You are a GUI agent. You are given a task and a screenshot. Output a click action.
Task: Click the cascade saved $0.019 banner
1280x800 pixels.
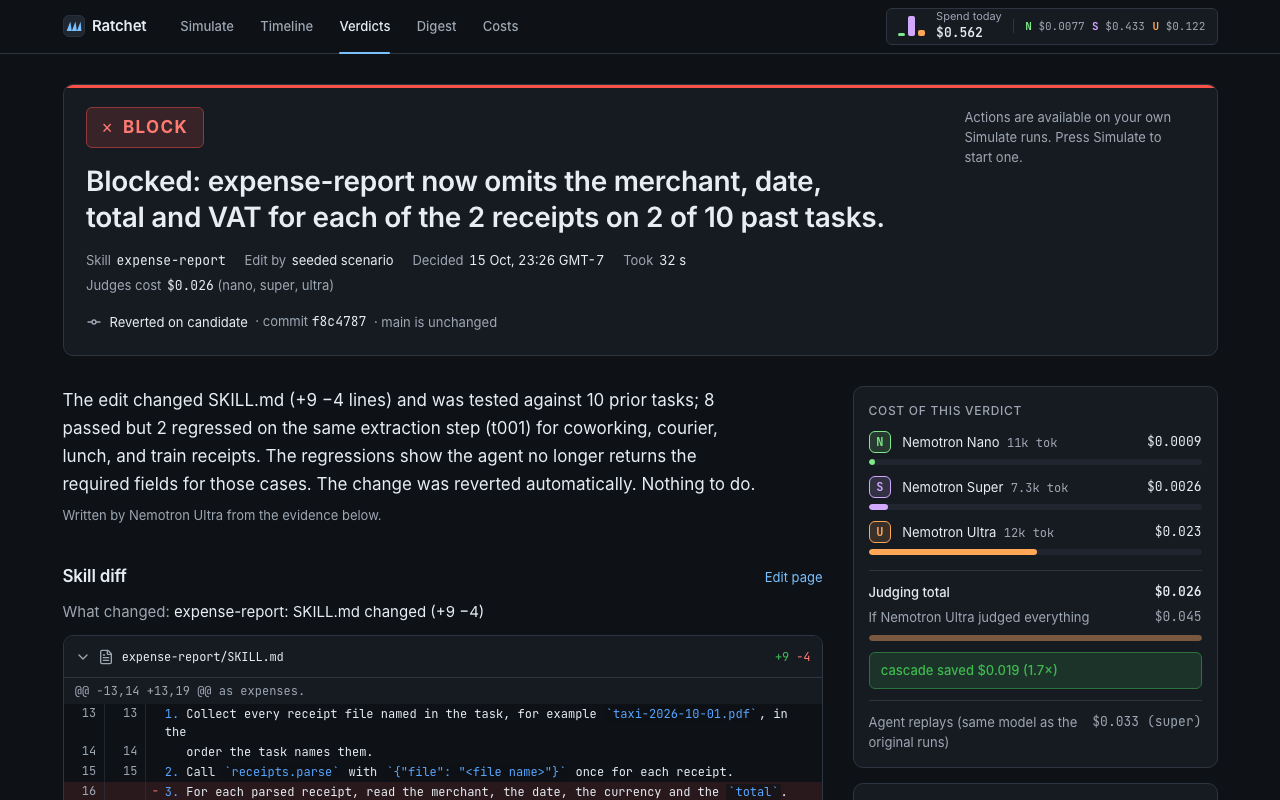click(x=1035, y=670)
